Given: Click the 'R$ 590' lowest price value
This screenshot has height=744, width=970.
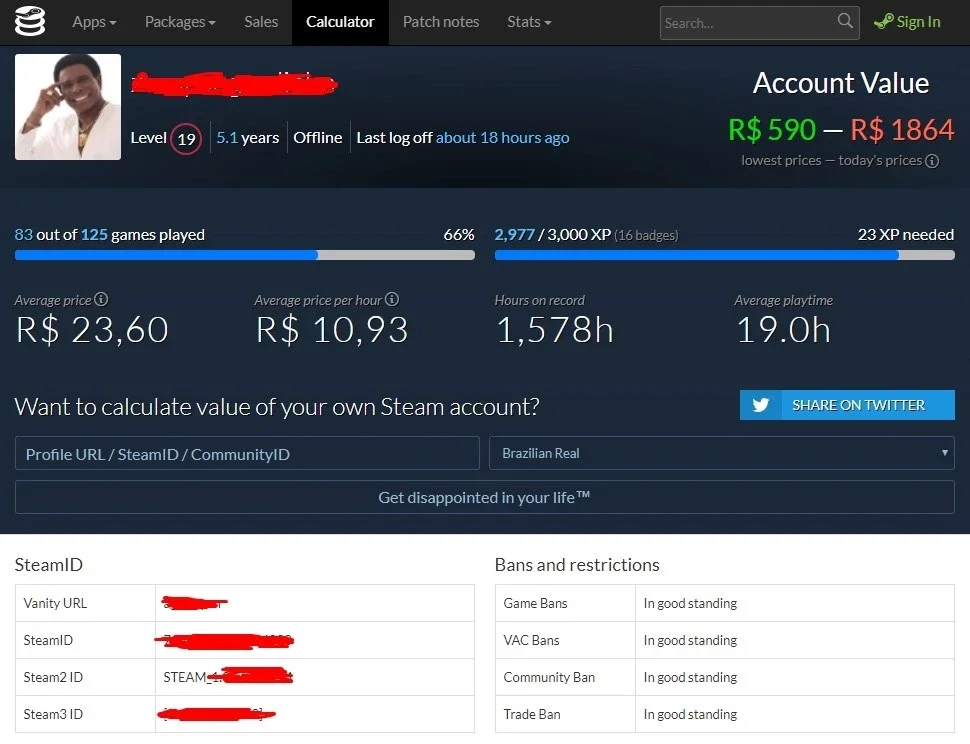Looking at the screenshot, I should tap(772, 130).
